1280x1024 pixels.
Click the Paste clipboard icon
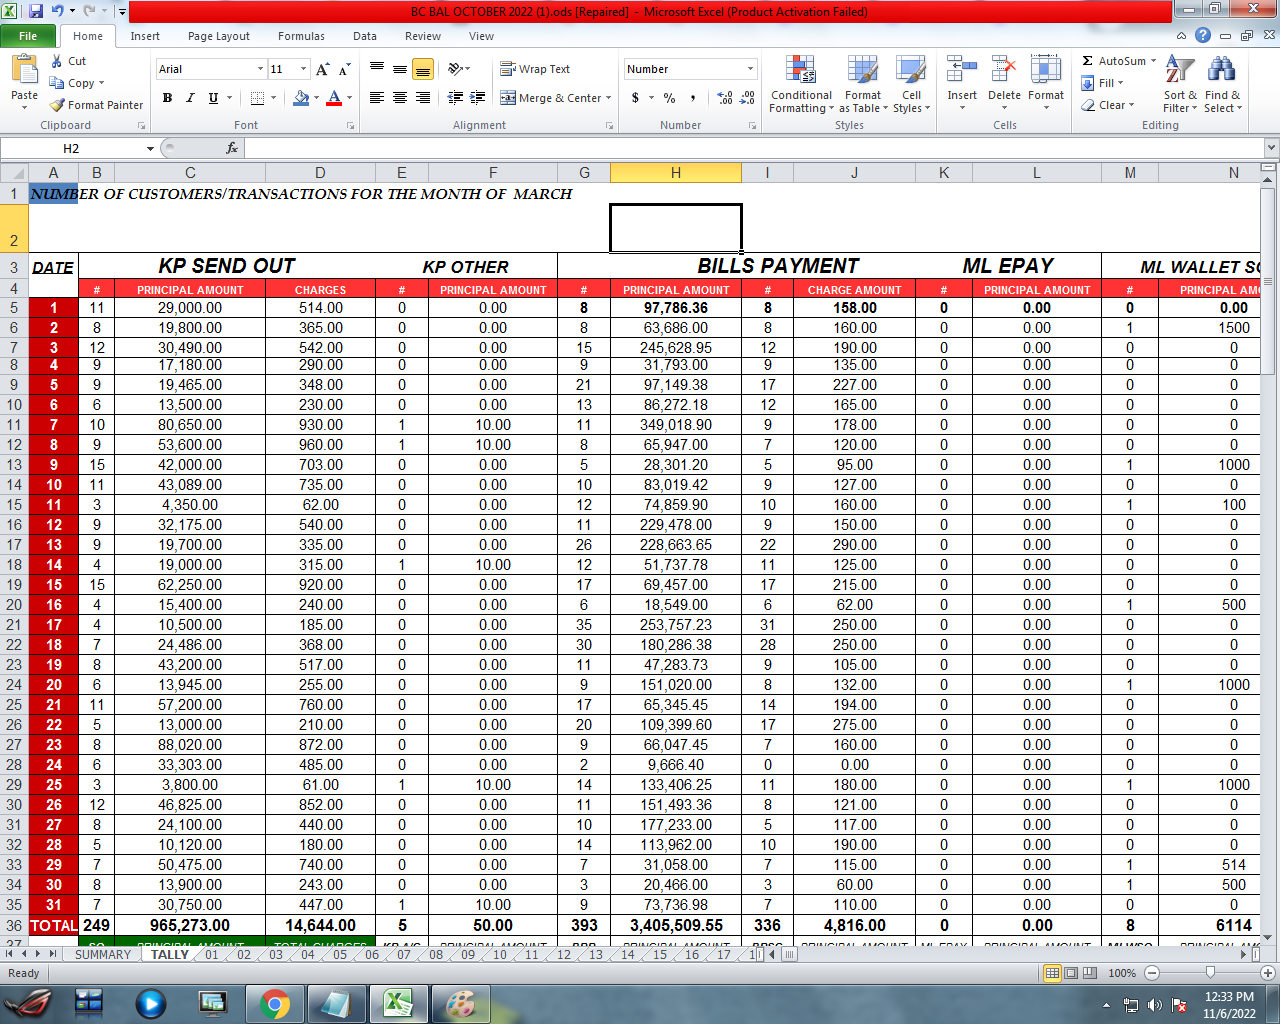pyautogui.click(x=24, y=69)
